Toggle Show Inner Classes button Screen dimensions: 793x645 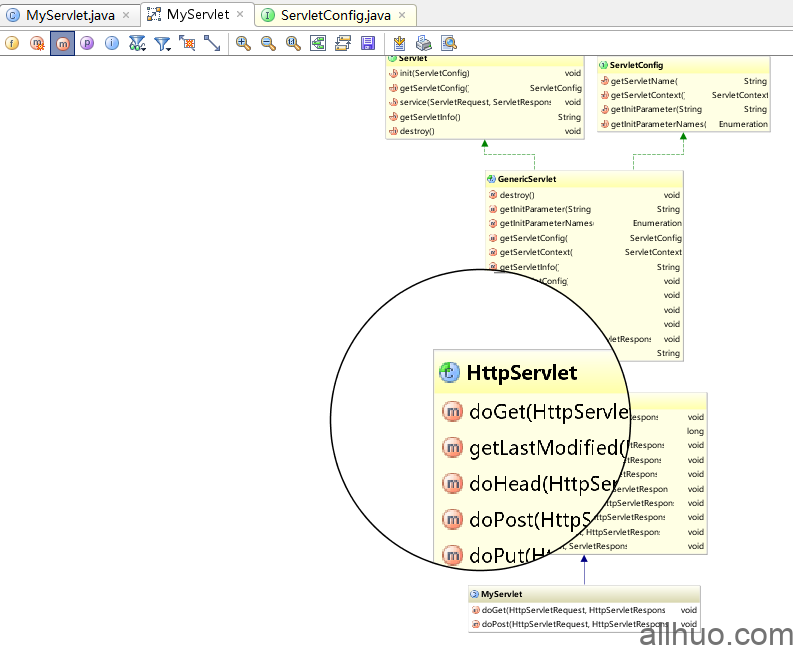(112, 43)
